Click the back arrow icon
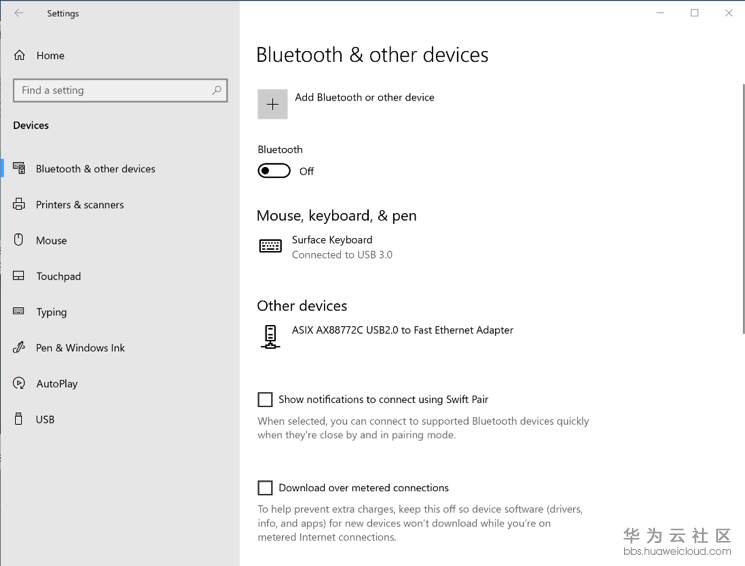Viewport: 745px width, 566px height. (19, 13)
